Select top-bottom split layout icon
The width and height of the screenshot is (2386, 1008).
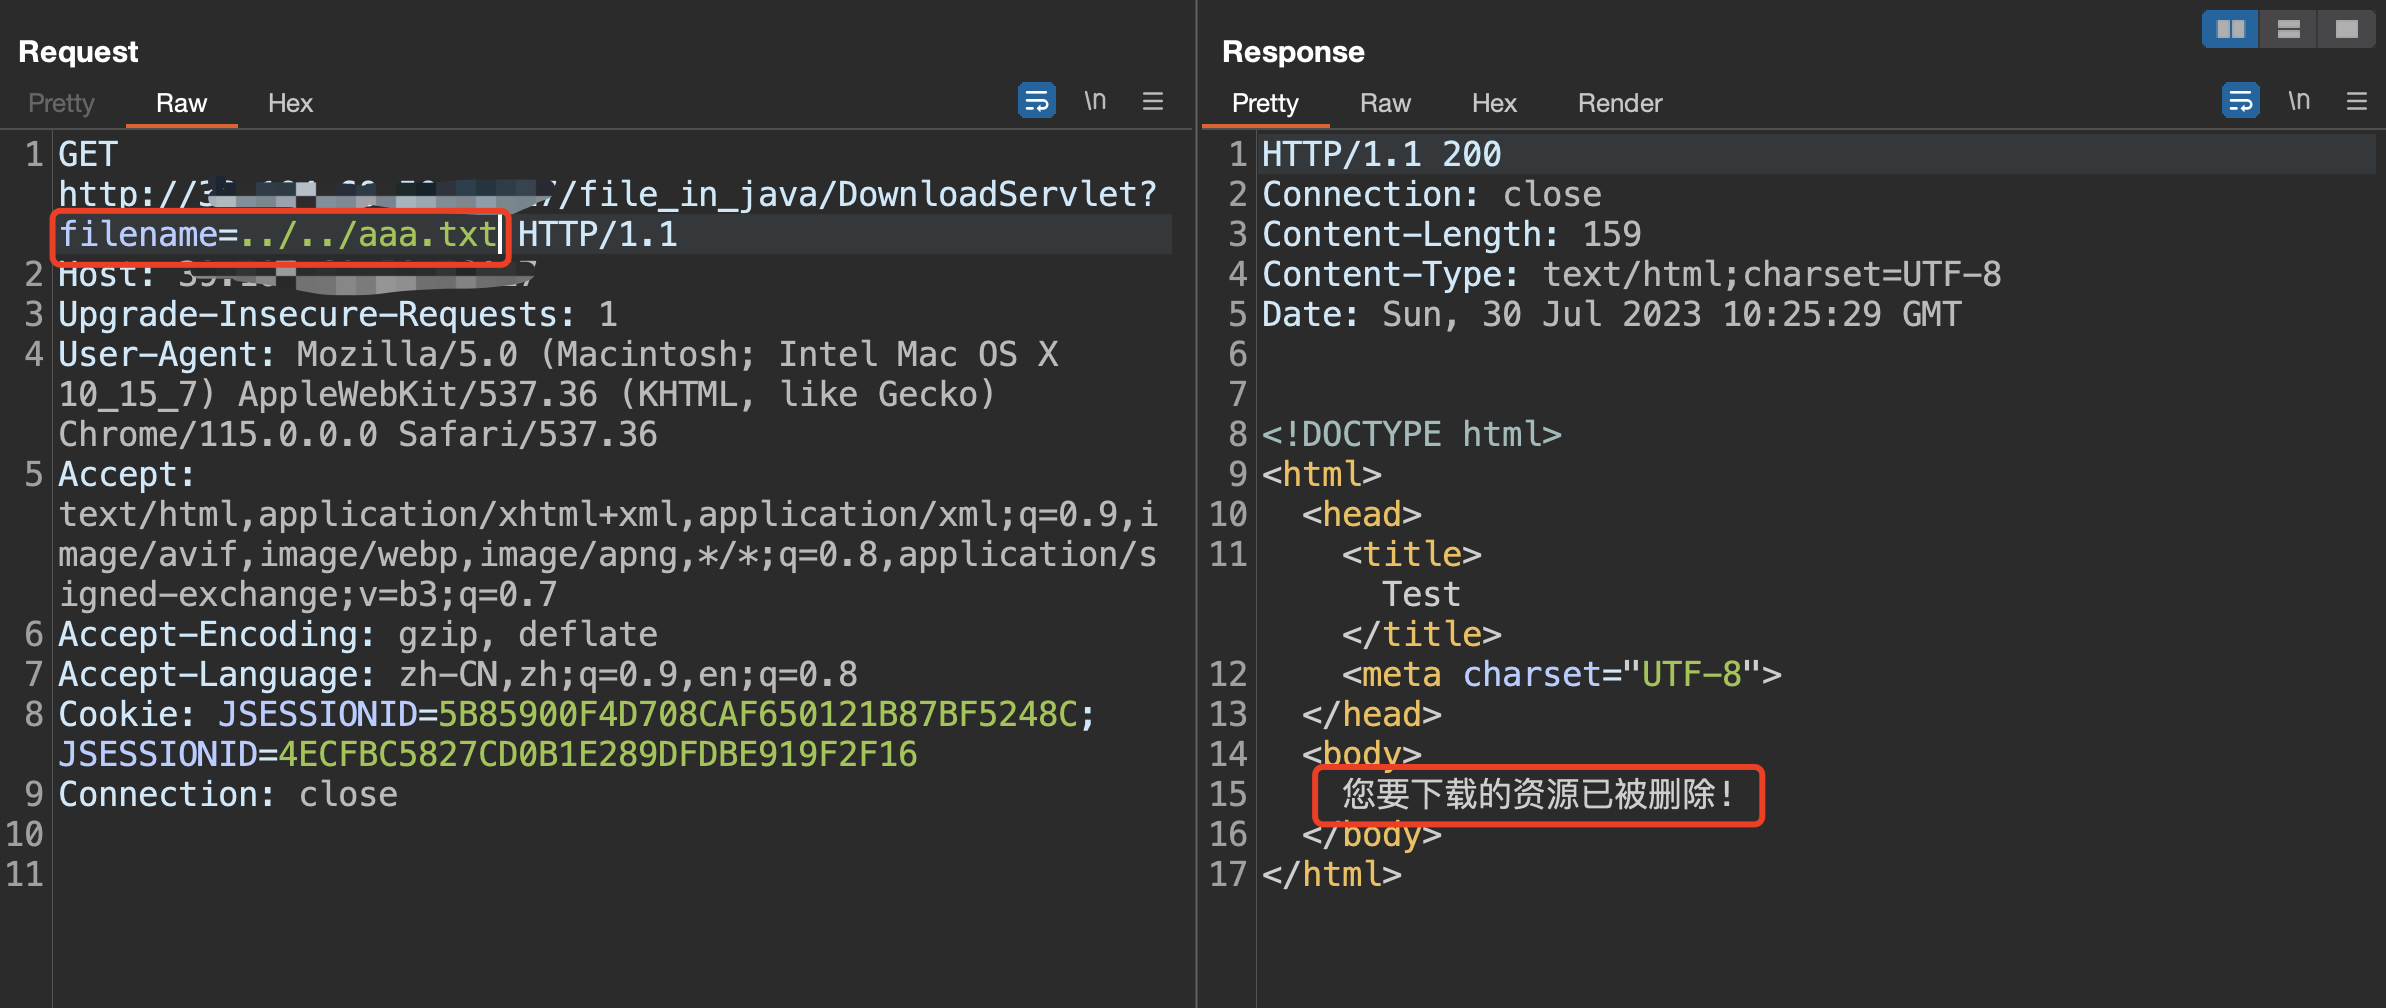2289,29
